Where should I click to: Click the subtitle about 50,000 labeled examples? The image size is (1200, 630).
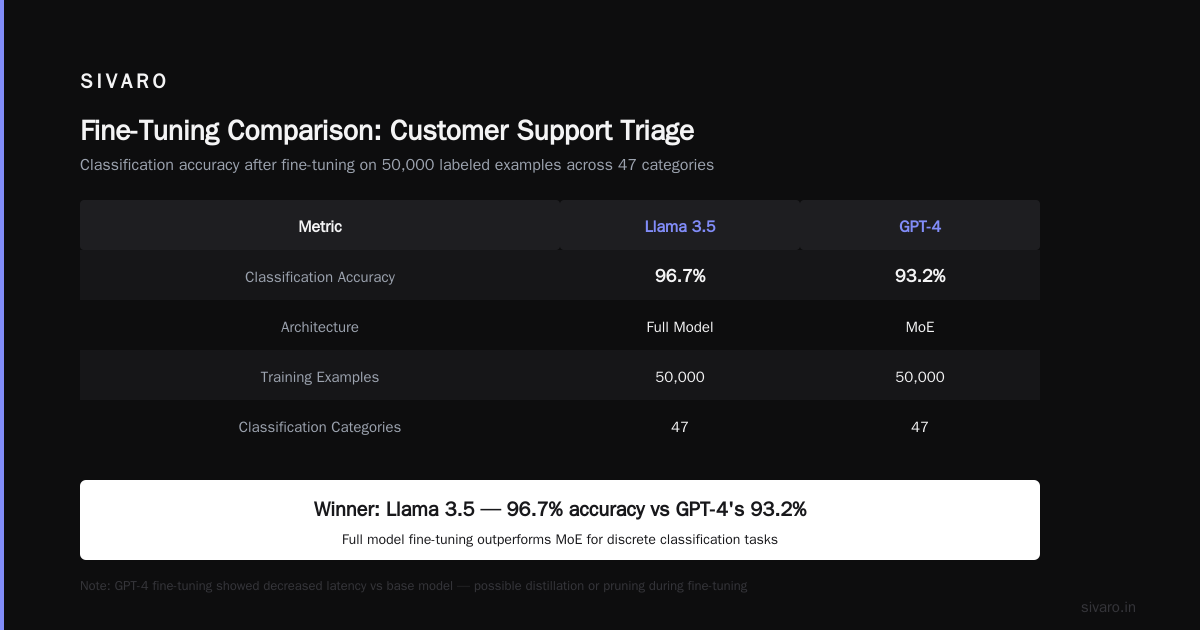coord(397,165)
